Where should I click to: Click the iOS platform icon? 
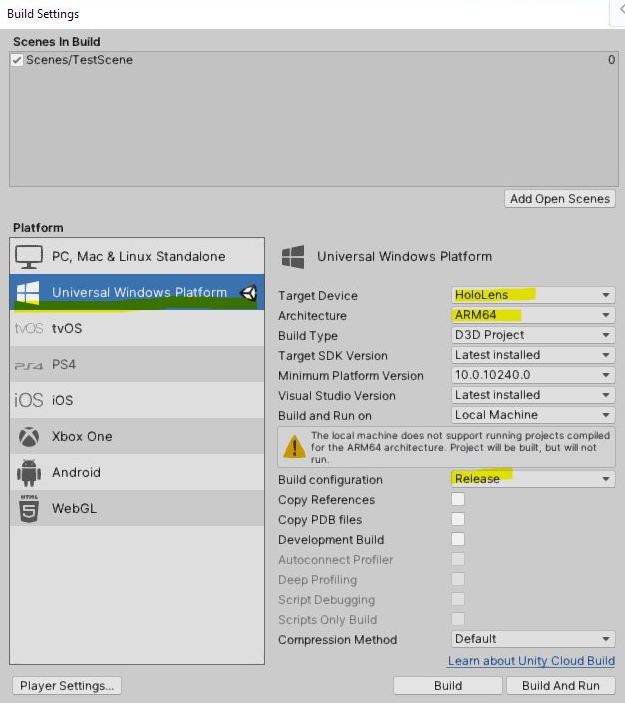click(29, 400)
